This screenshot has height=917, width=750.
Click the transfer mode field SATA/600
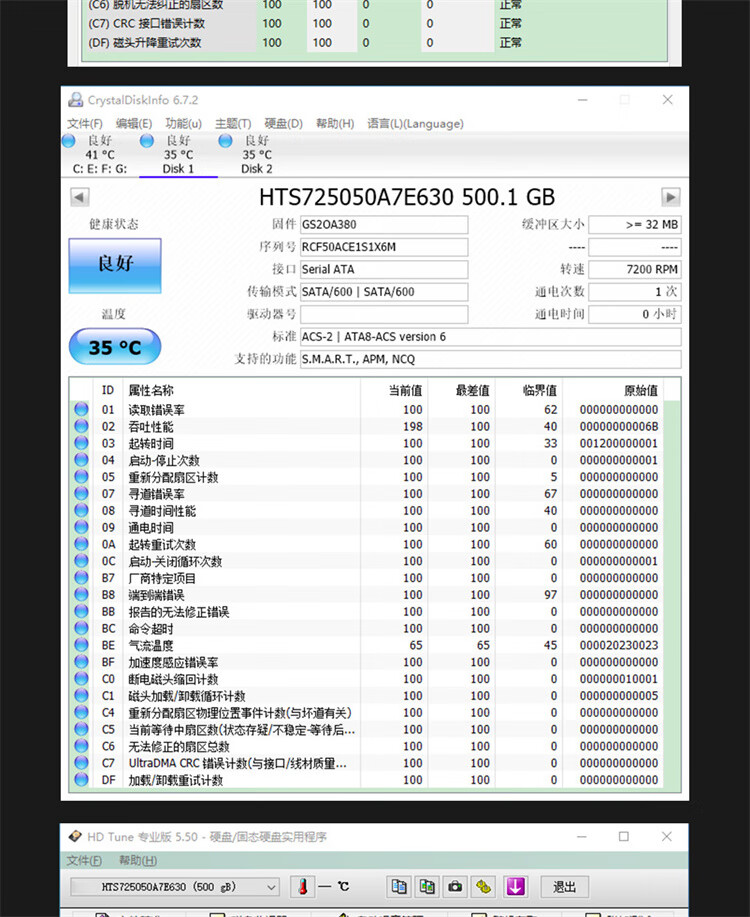(x=384, y=292)
